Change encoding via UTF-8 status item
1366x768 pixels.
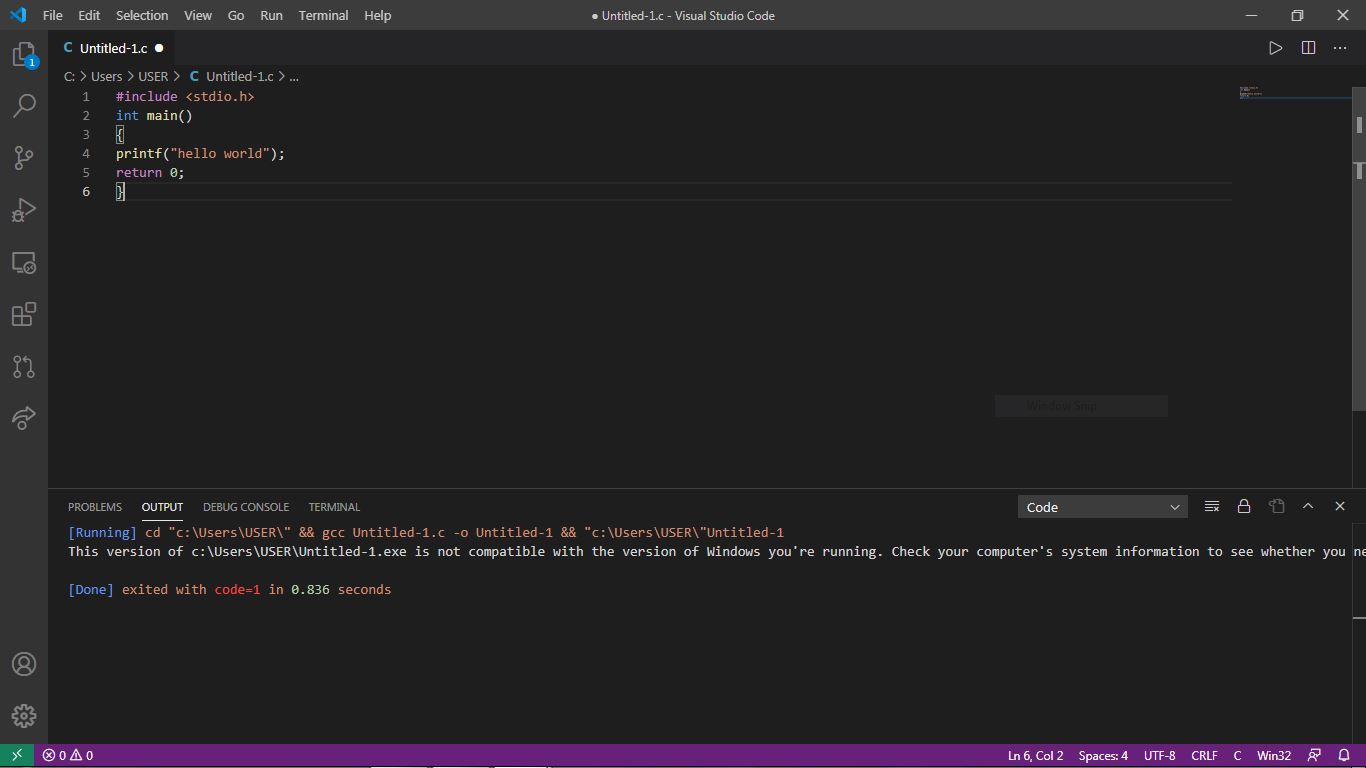point(1159,755)
